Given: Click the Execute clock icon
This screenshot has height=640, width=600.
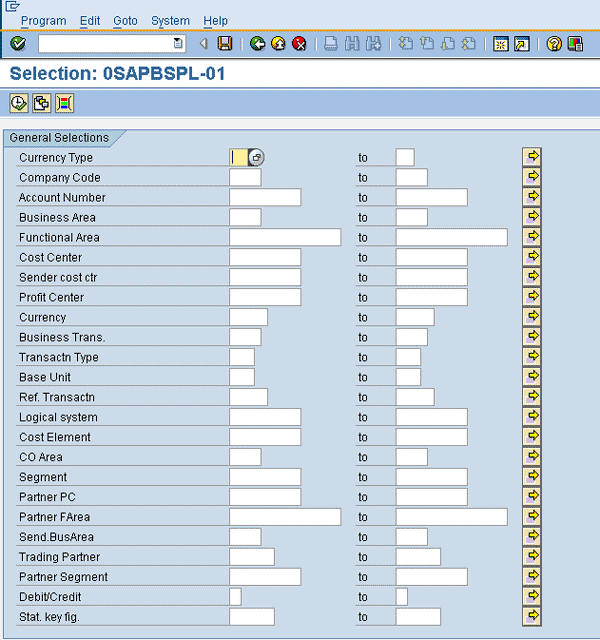Looking at the screenshot, I should (x=18, y=103).
